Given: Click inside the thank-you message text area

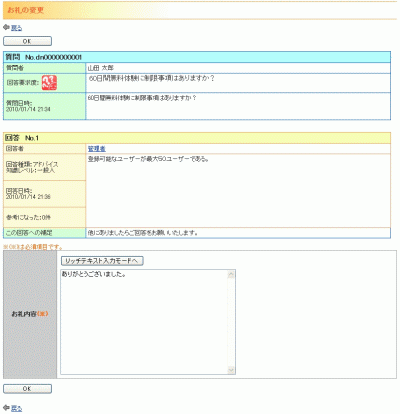Looking at the screenshot, I should click(x=144, y=322).
